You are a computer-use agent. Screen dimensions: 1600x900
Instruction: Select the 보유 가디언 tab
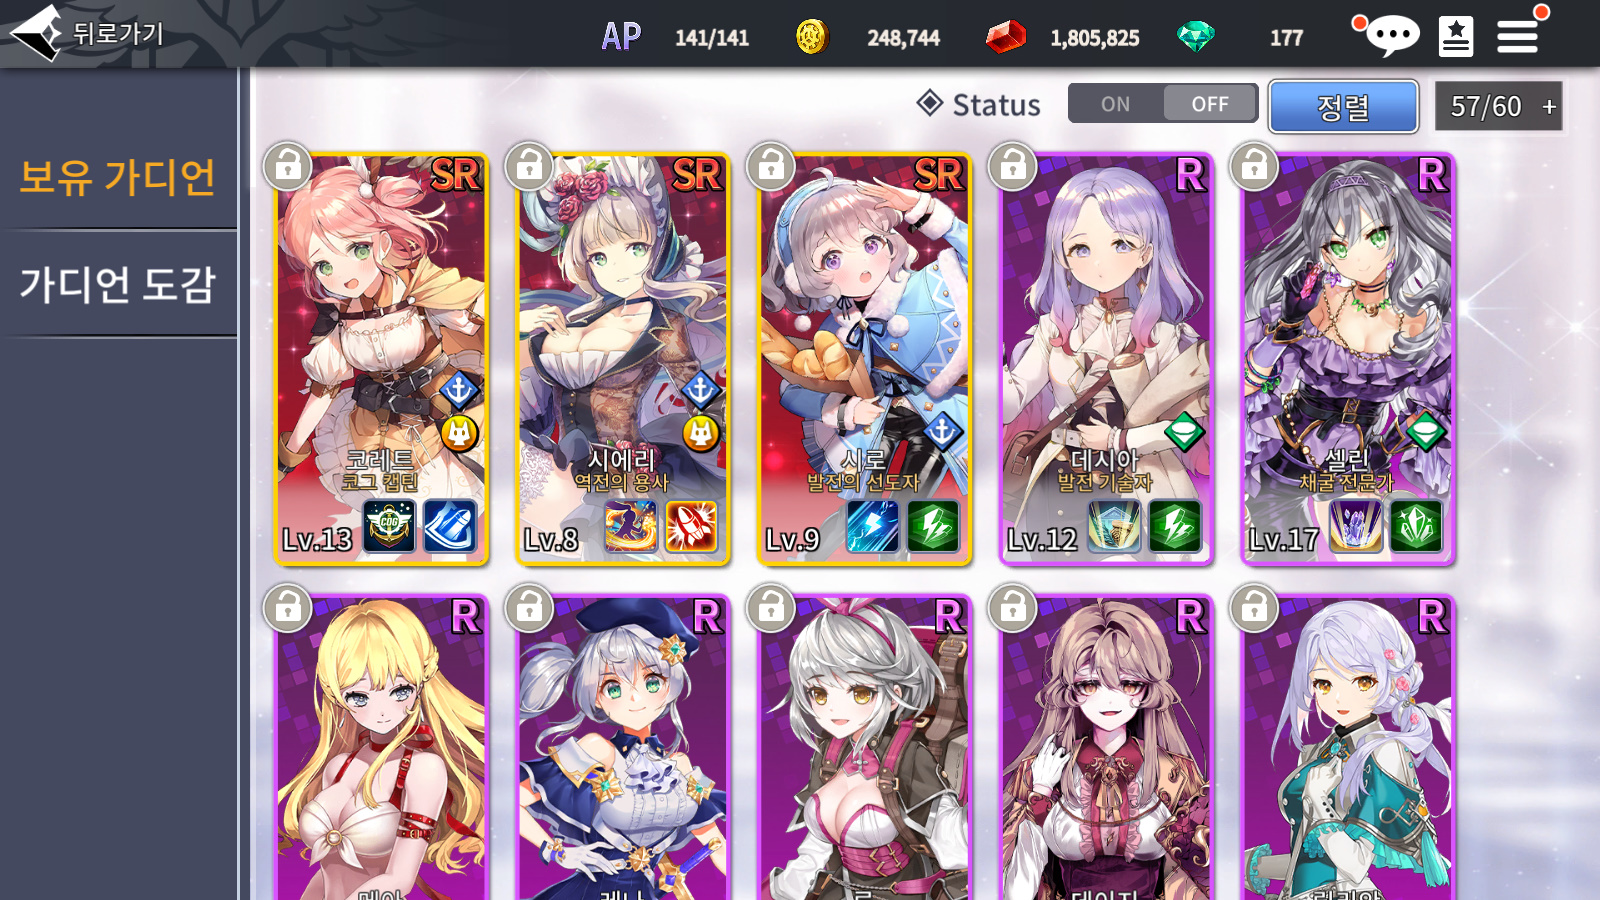pyautogui.click(x=118, y=177)
